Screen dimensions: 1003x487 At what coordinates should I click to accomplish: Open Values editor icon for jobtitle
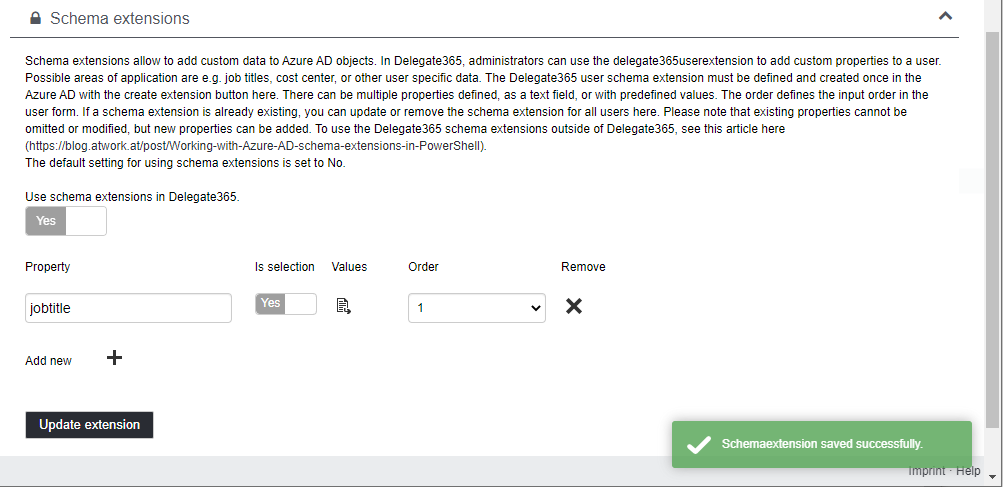pos(344,306)
